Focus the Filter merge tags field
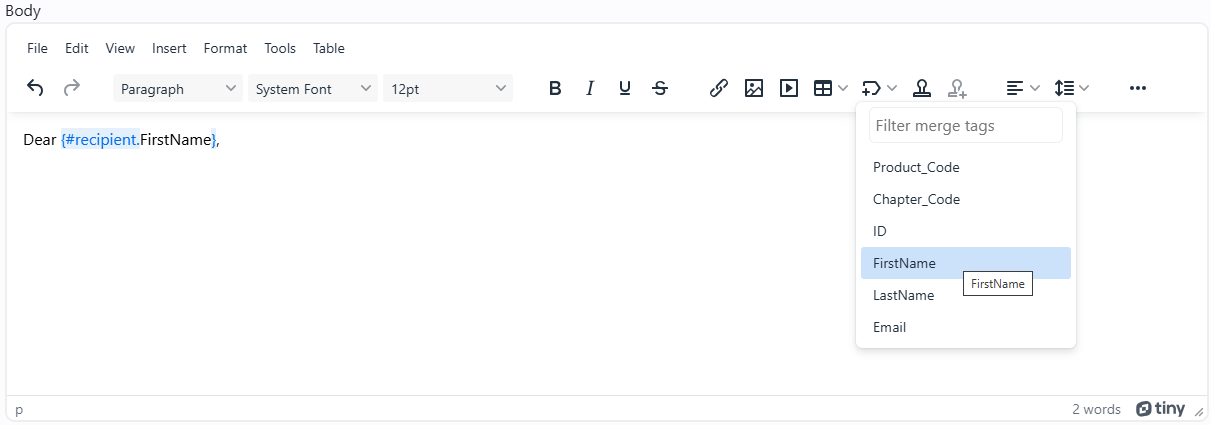The image size is (1211, 425). [966, 126]
